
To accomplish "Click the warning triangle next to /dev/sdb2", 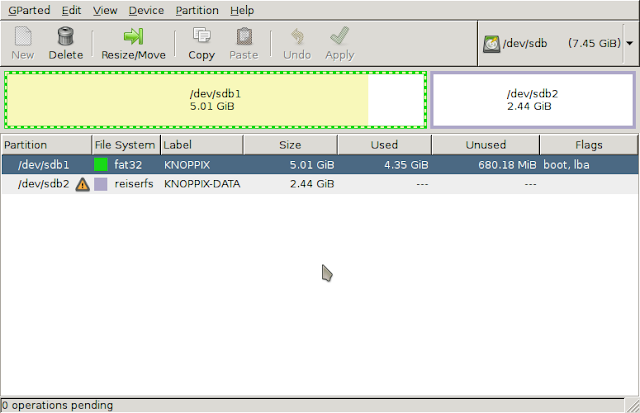I will (x=82, y=184).
